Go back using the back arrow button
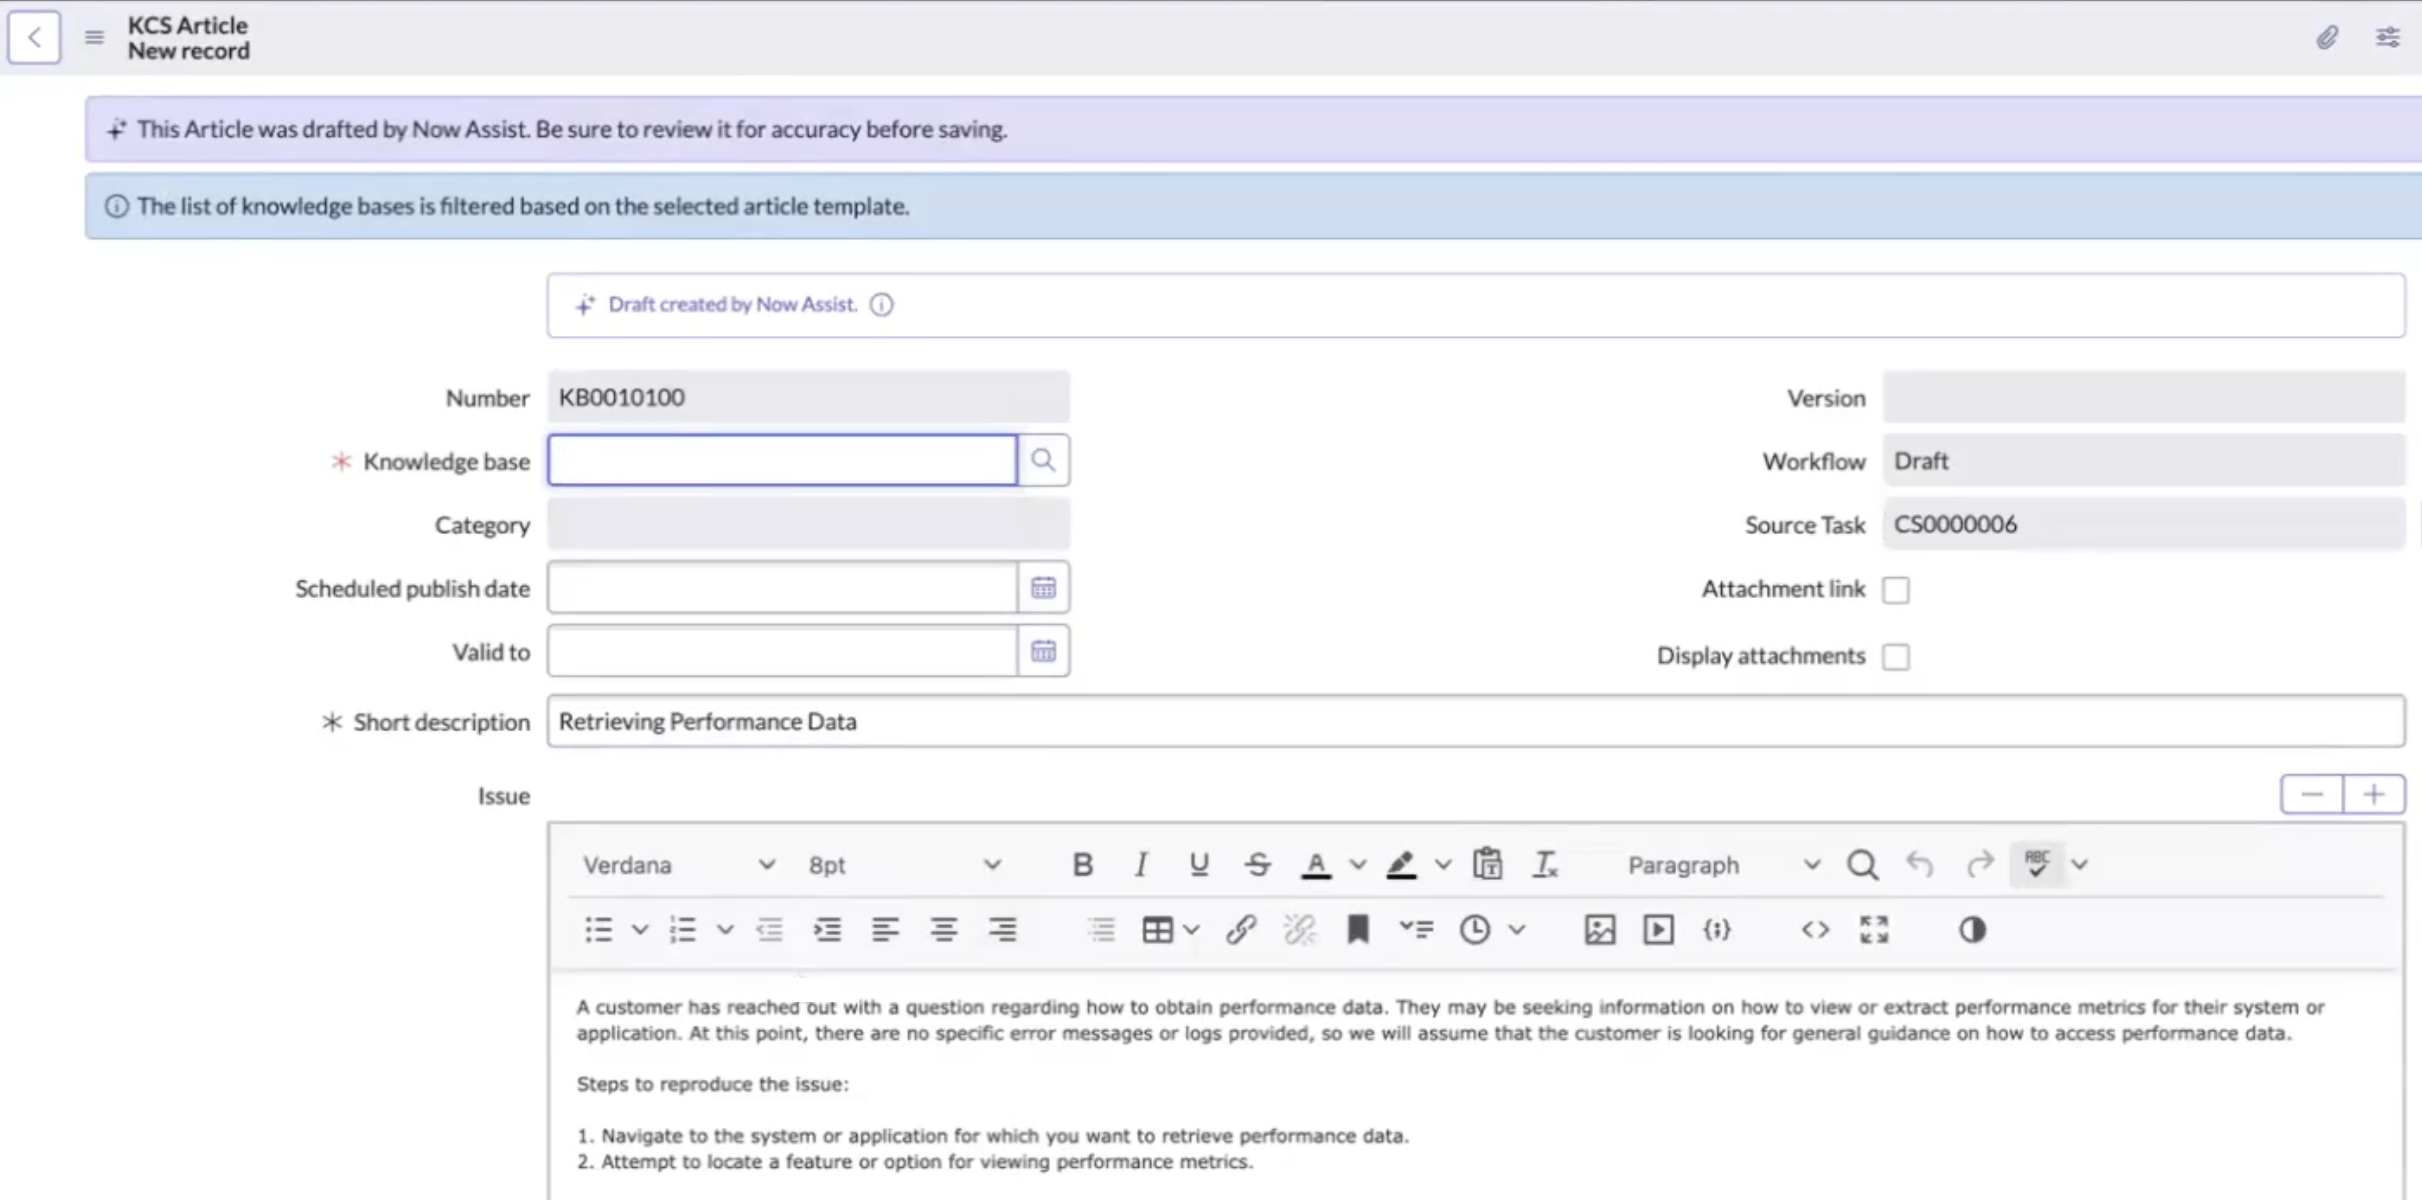 (34, 38)
